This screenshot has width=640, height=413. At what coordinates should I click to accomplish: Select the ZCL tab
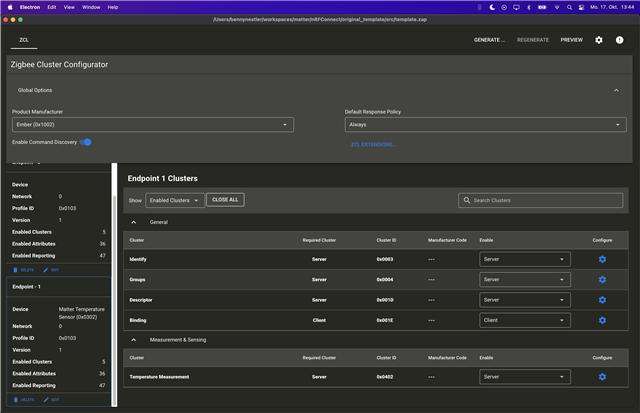pyautogui.click(x=24, y=40)
